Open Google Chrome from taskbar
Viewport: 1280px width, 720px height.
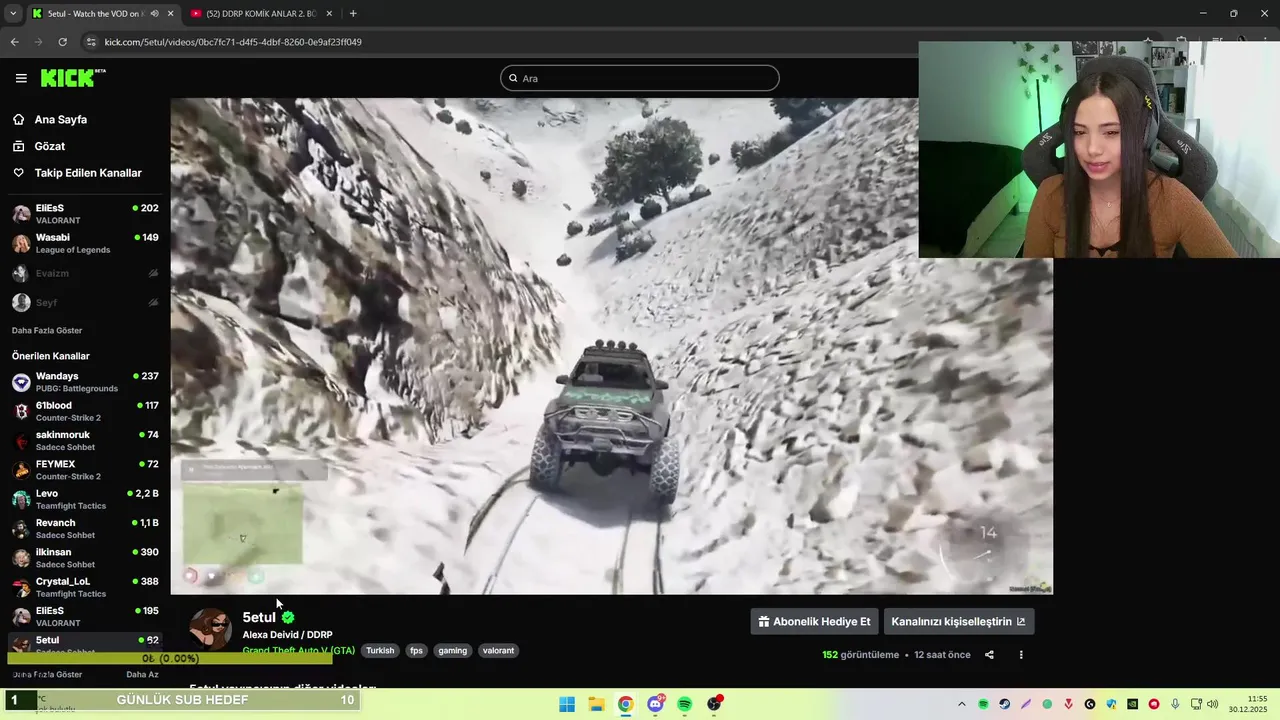(625, 704)
